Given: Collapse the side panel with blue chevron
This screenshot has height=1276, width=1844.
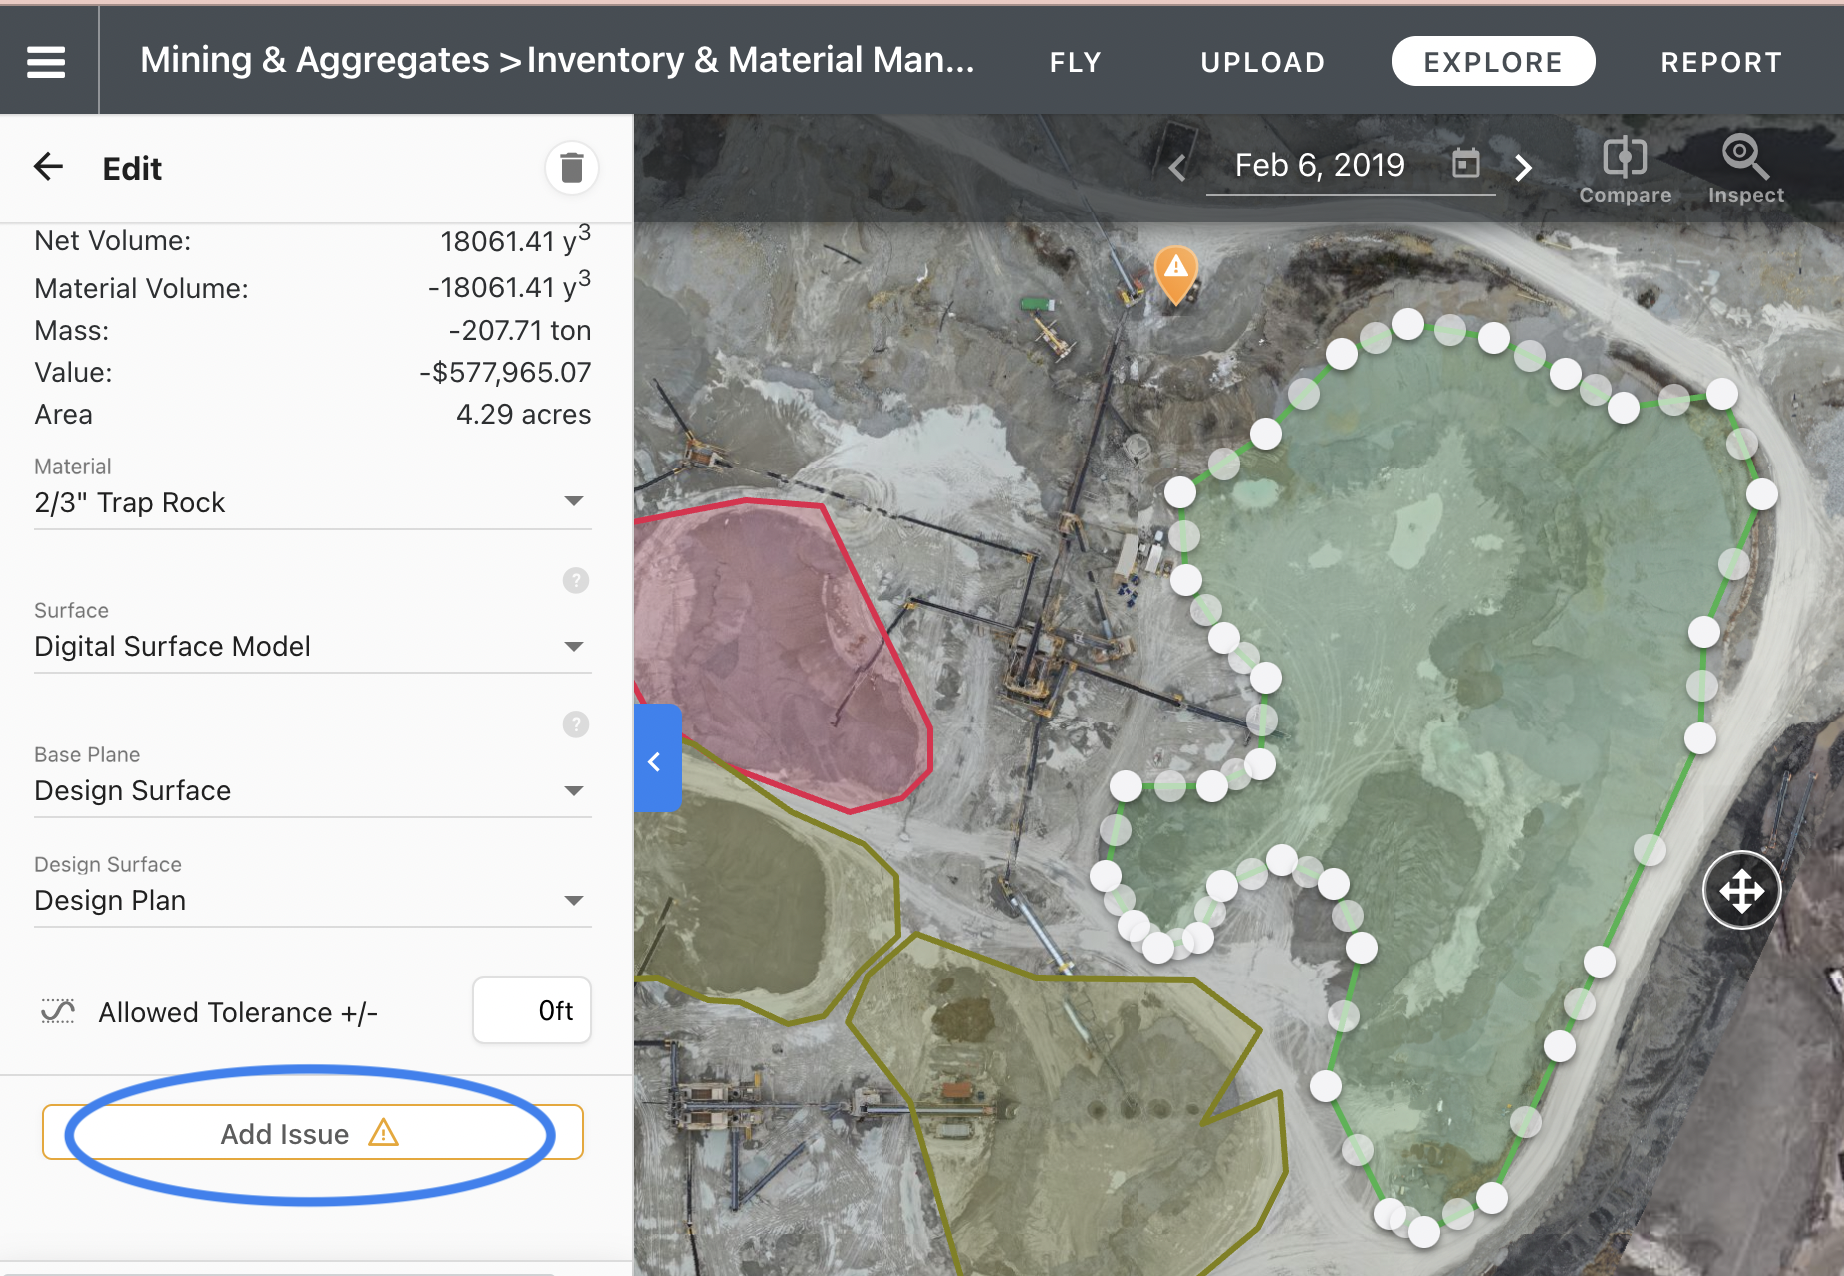Looking at the screenshot, I should (x=656, y=762).
